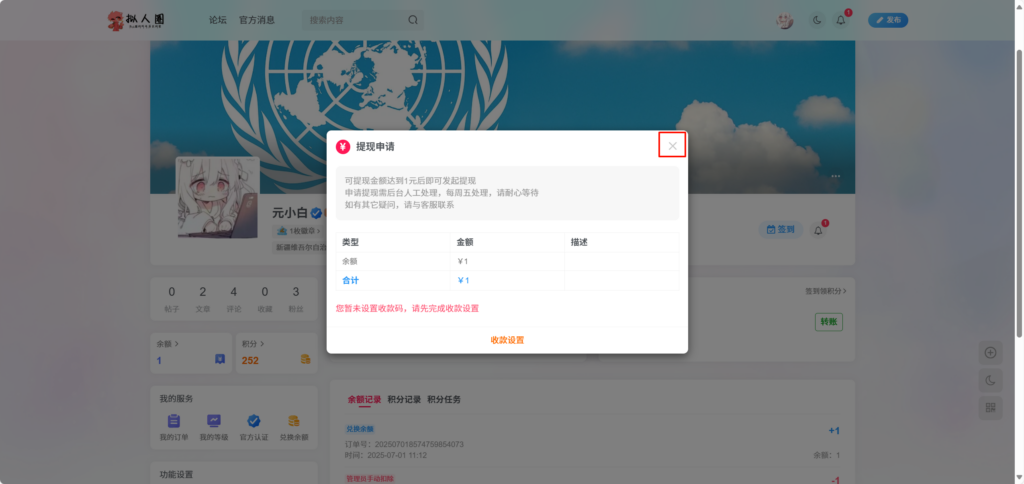
Task: Click the 官方认证 badge icon
Action: (x=253, y=422)
